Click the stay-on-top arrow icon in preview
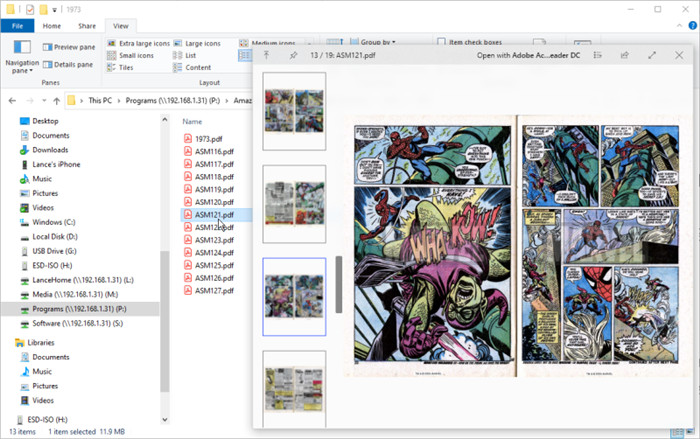700x439 pixels. click(x=267, y=55)
